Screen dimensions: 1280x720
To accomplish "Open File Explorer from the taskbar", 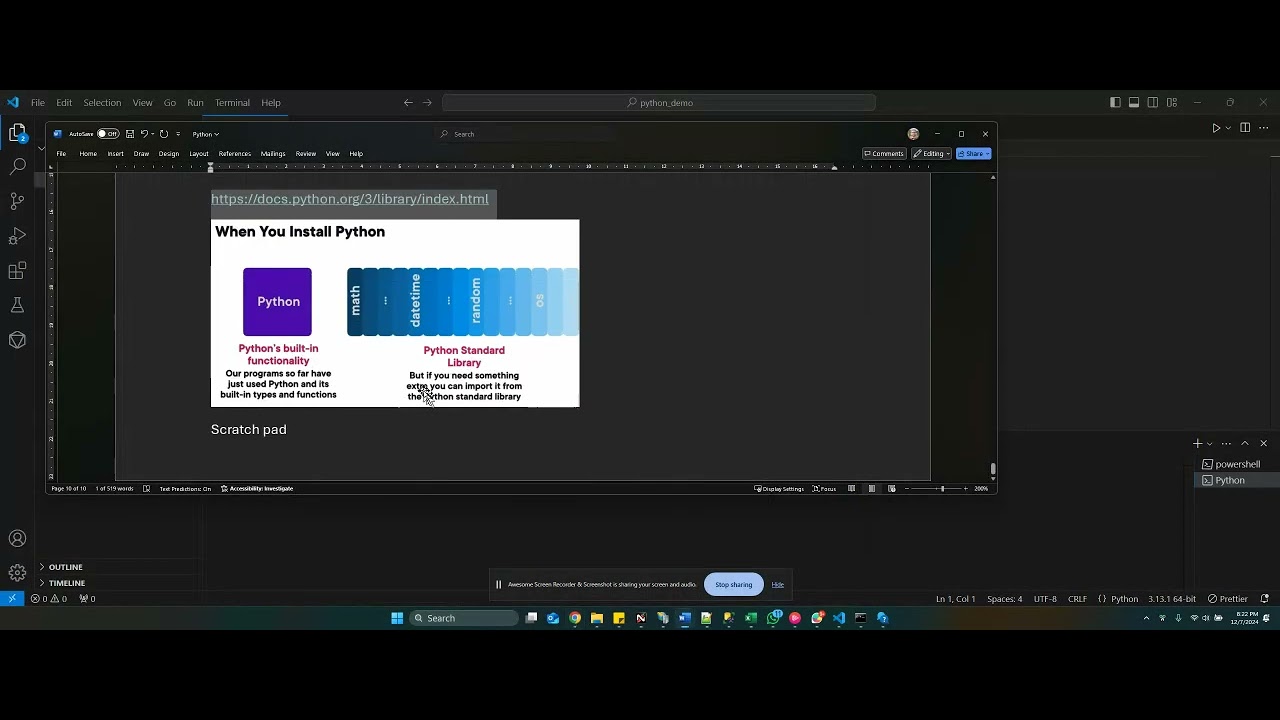I will click(x=597, y=618).
